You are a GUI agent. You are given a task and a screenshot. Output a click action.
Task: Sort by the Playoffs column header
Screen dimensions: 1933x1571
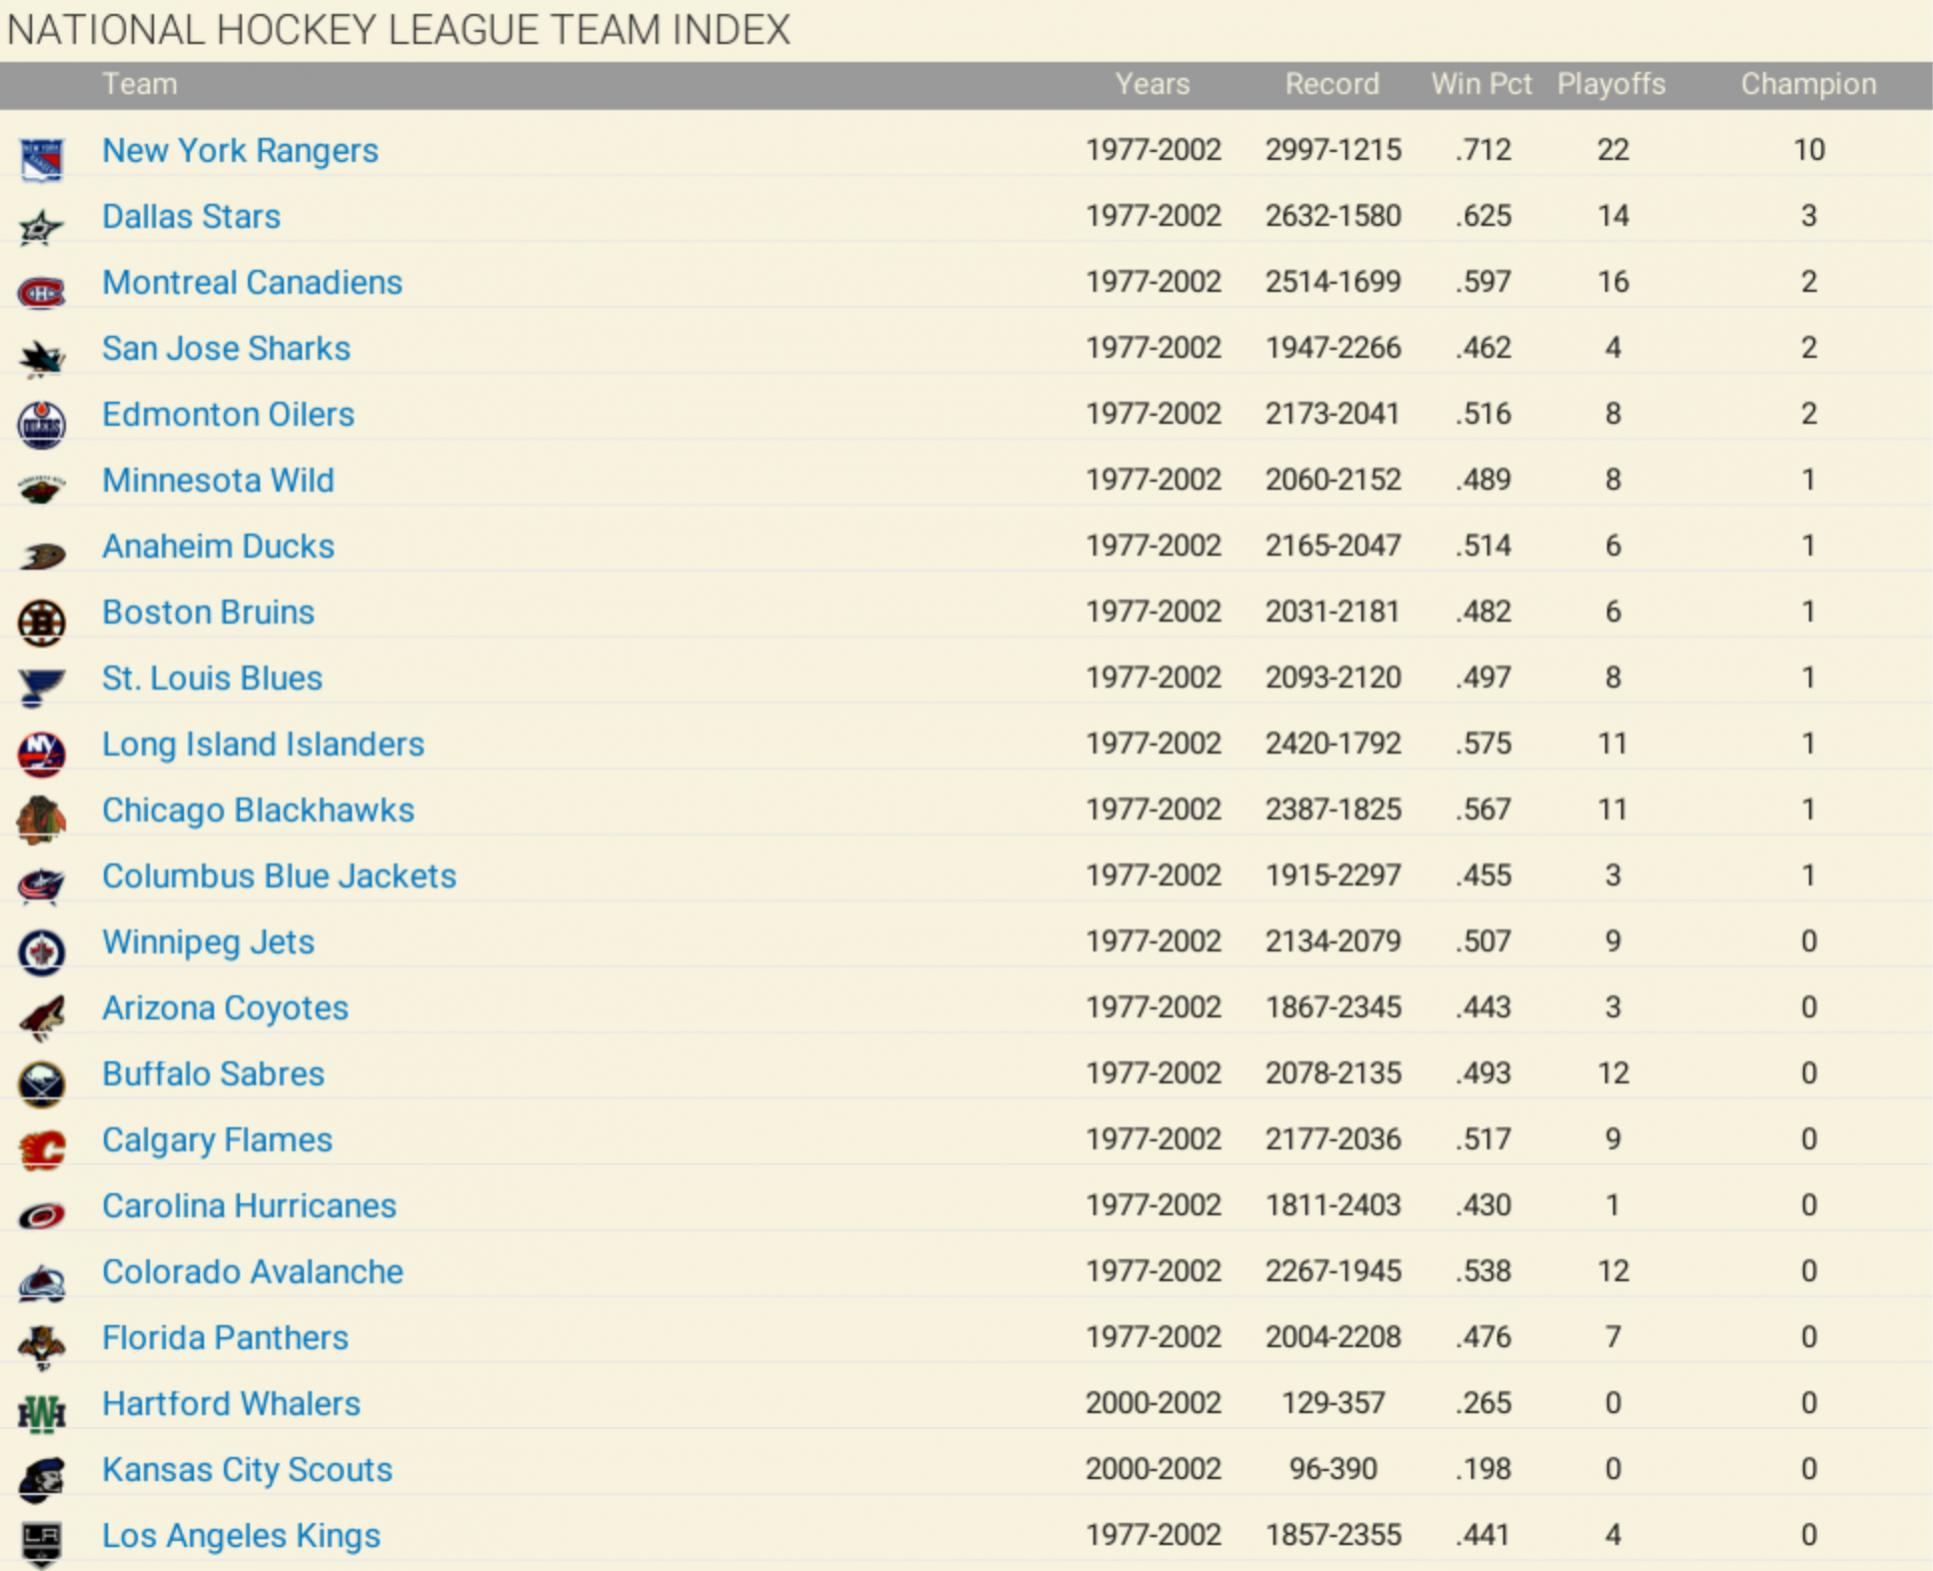[x=1611, y=84]
